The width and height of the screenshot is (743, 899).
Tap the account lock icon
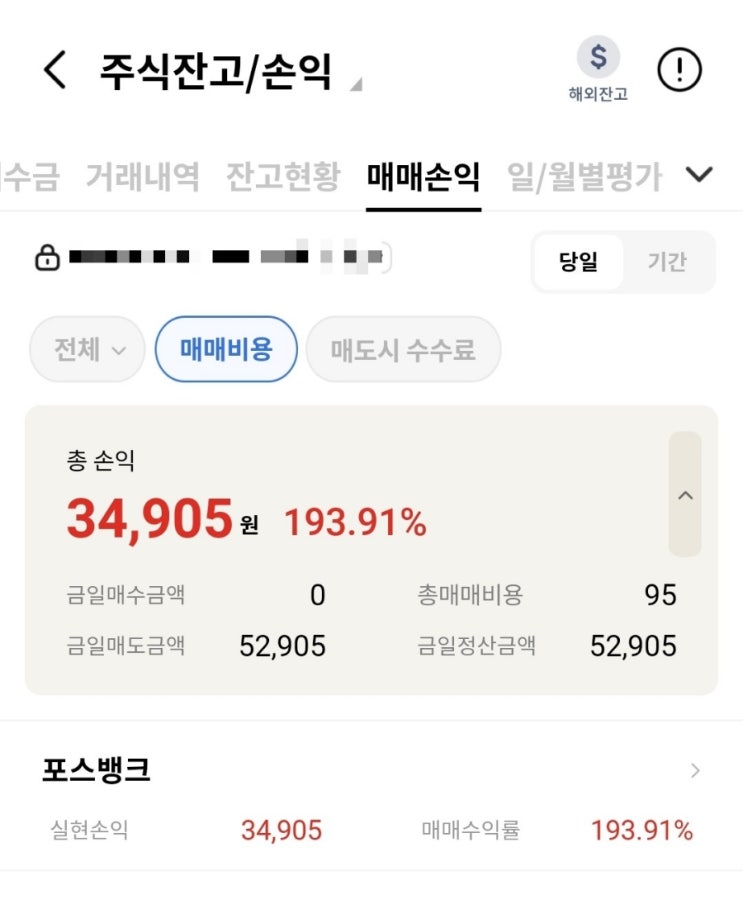click(x=47, y=257)
